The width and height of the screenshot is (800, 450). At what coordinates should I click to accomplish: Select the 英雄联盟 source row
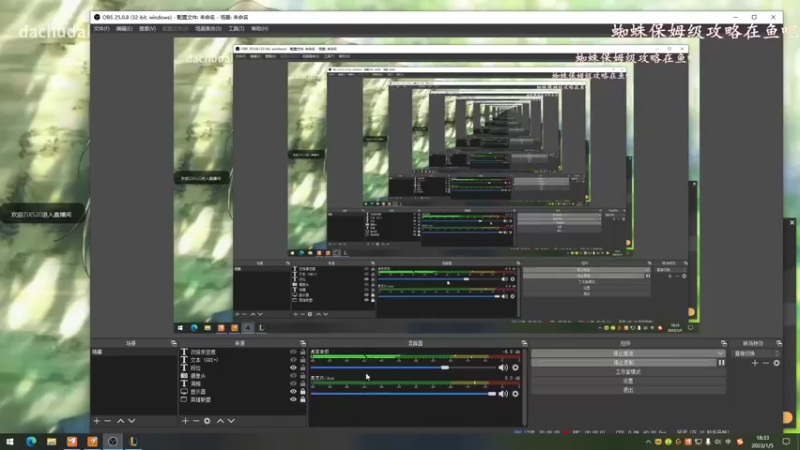(243, 399)
